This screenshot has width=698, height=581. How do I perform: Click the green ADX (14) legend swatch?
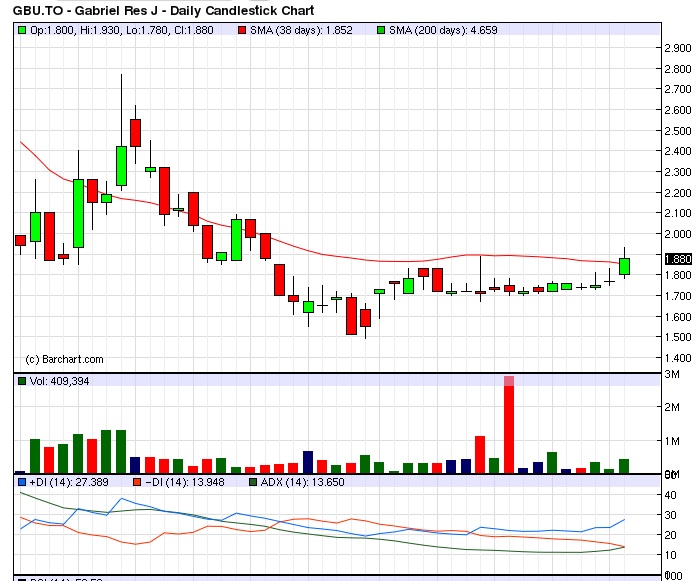(255, 483)
